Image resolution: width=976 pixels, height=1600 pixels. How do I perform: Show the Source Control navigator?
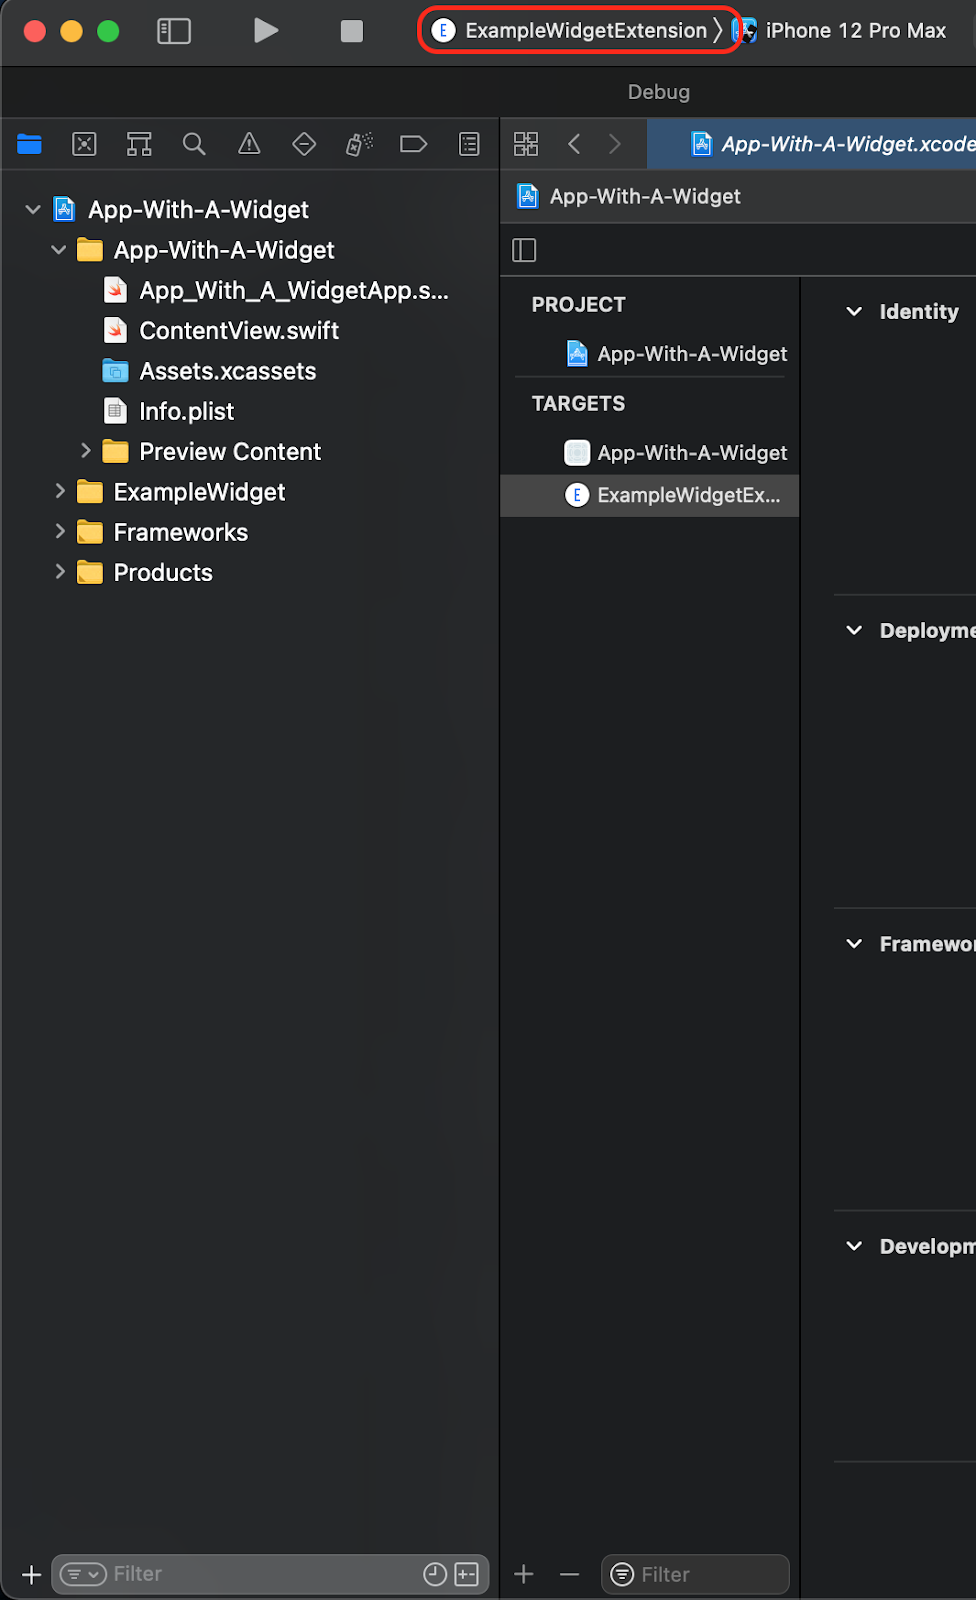click(85, 144)
